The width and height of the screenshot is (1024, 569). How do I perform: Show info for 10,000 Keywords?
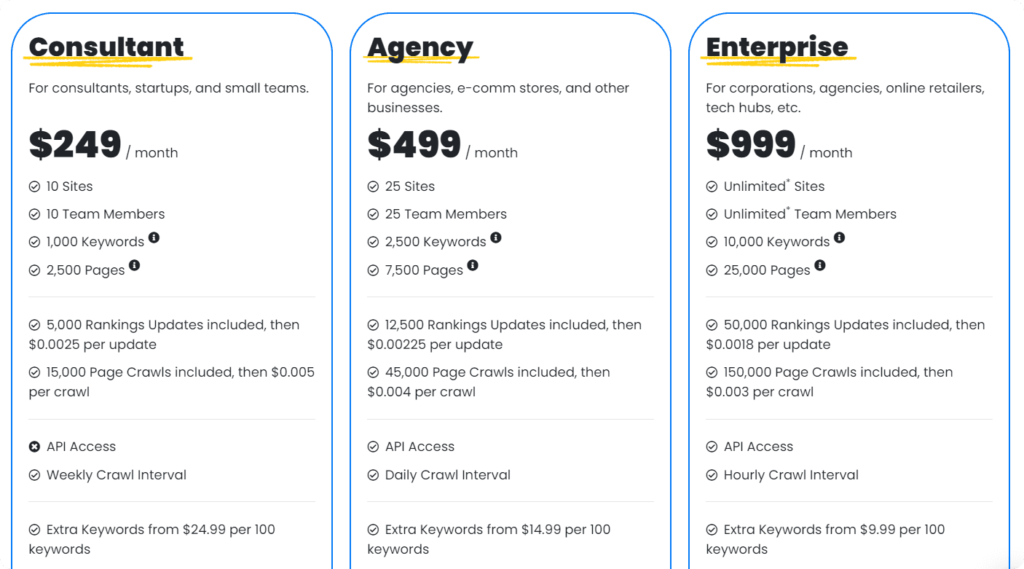click(x=839, y=238)
